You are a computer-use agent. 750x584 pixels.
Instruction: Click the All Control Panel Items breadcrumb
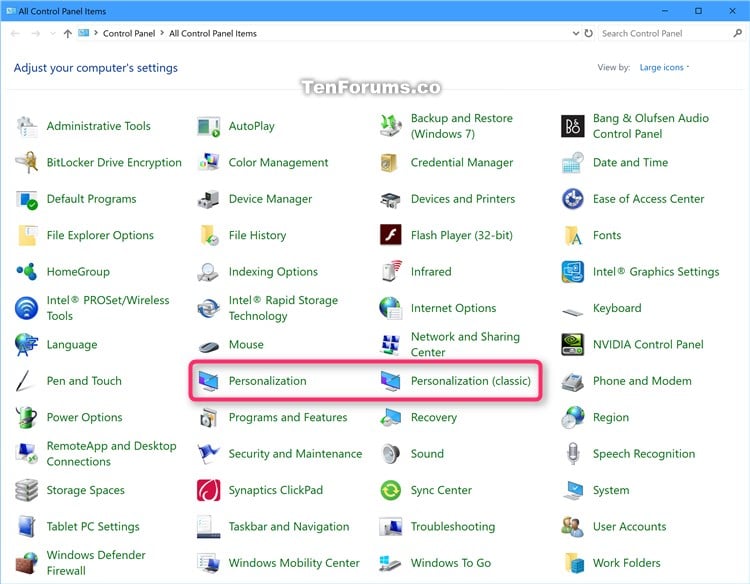pos(213,33)
